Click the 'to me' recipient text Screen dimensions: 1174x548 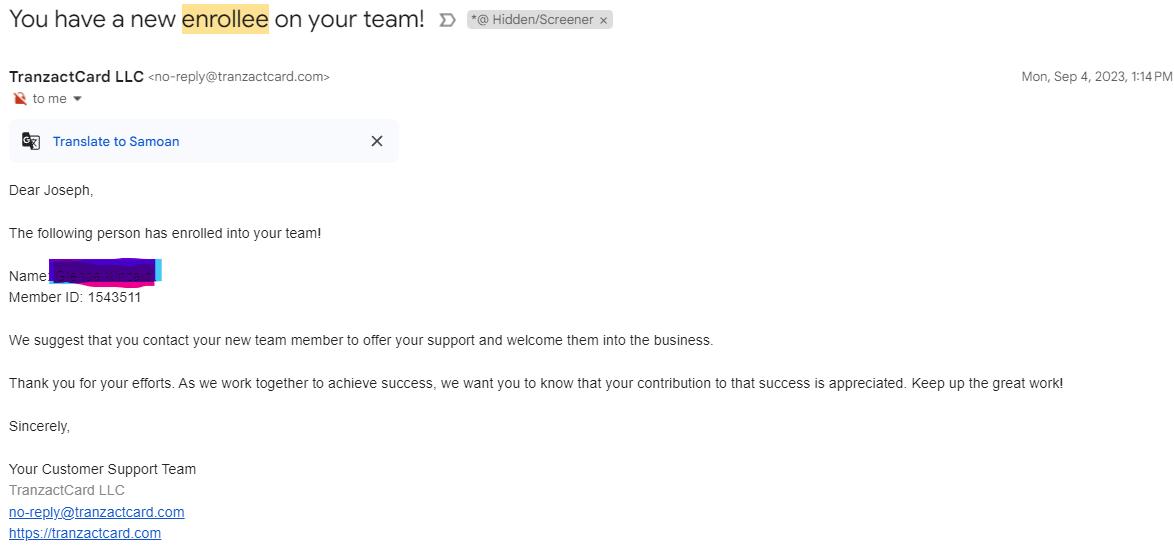coord(49,99)
